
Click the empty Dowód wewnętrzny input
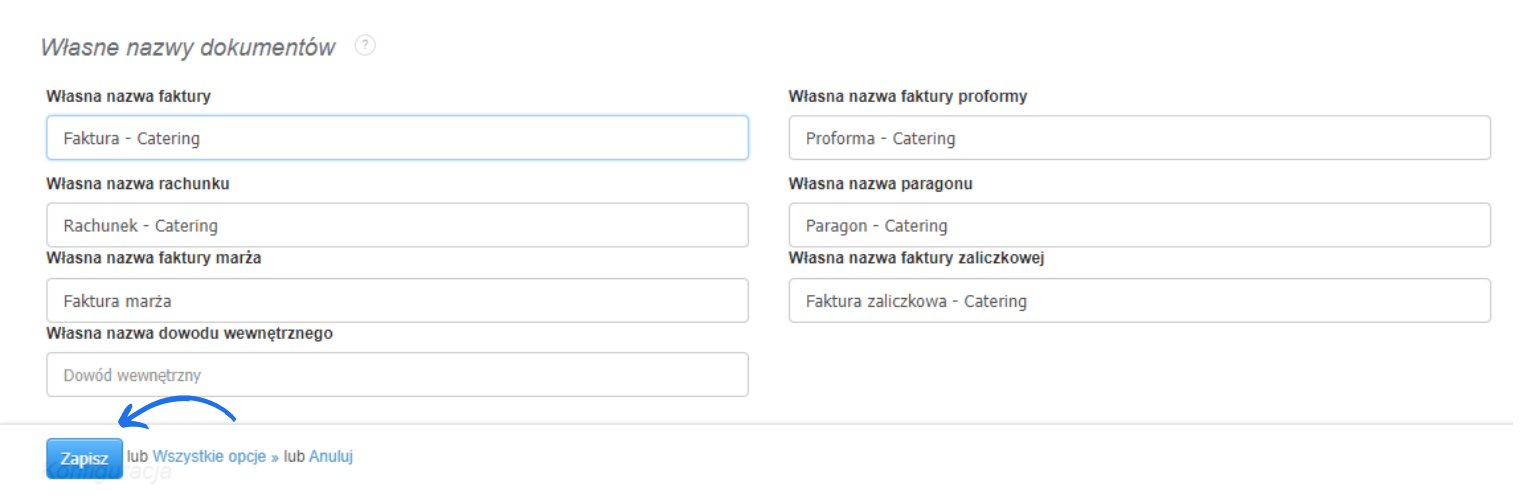pyautogui.click(x=397, y=375)
